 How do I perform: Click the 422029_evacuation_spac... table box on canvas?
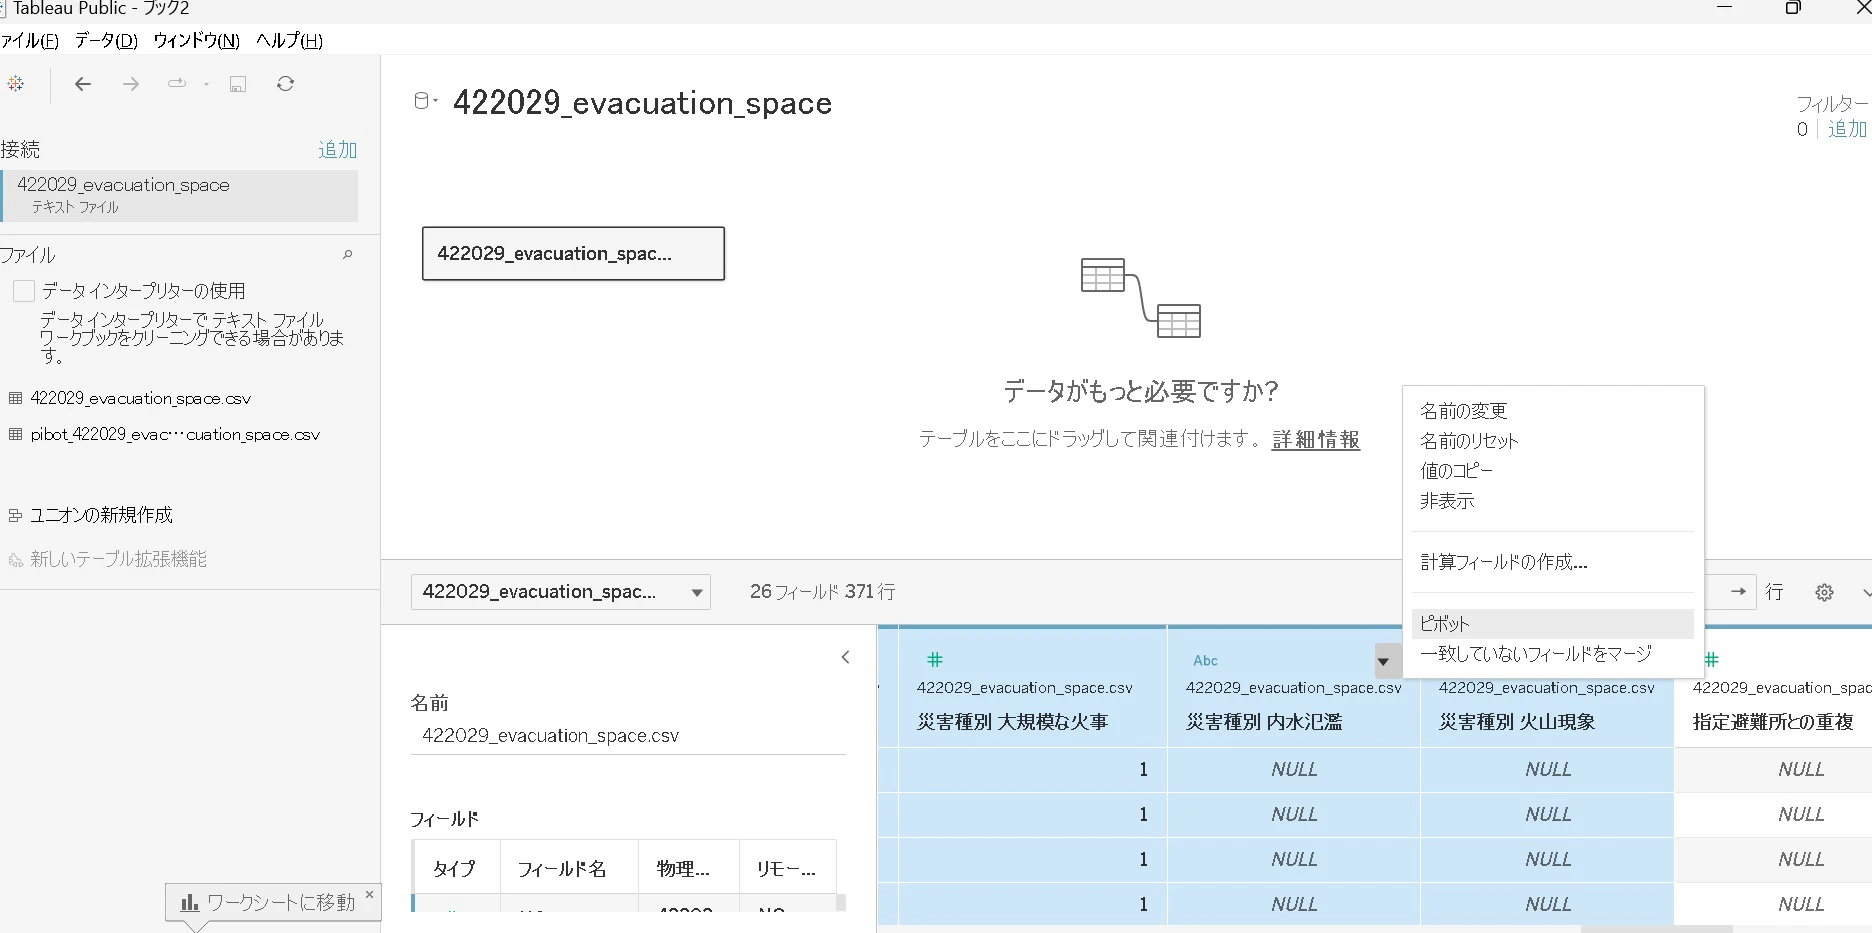pos(573,254)
